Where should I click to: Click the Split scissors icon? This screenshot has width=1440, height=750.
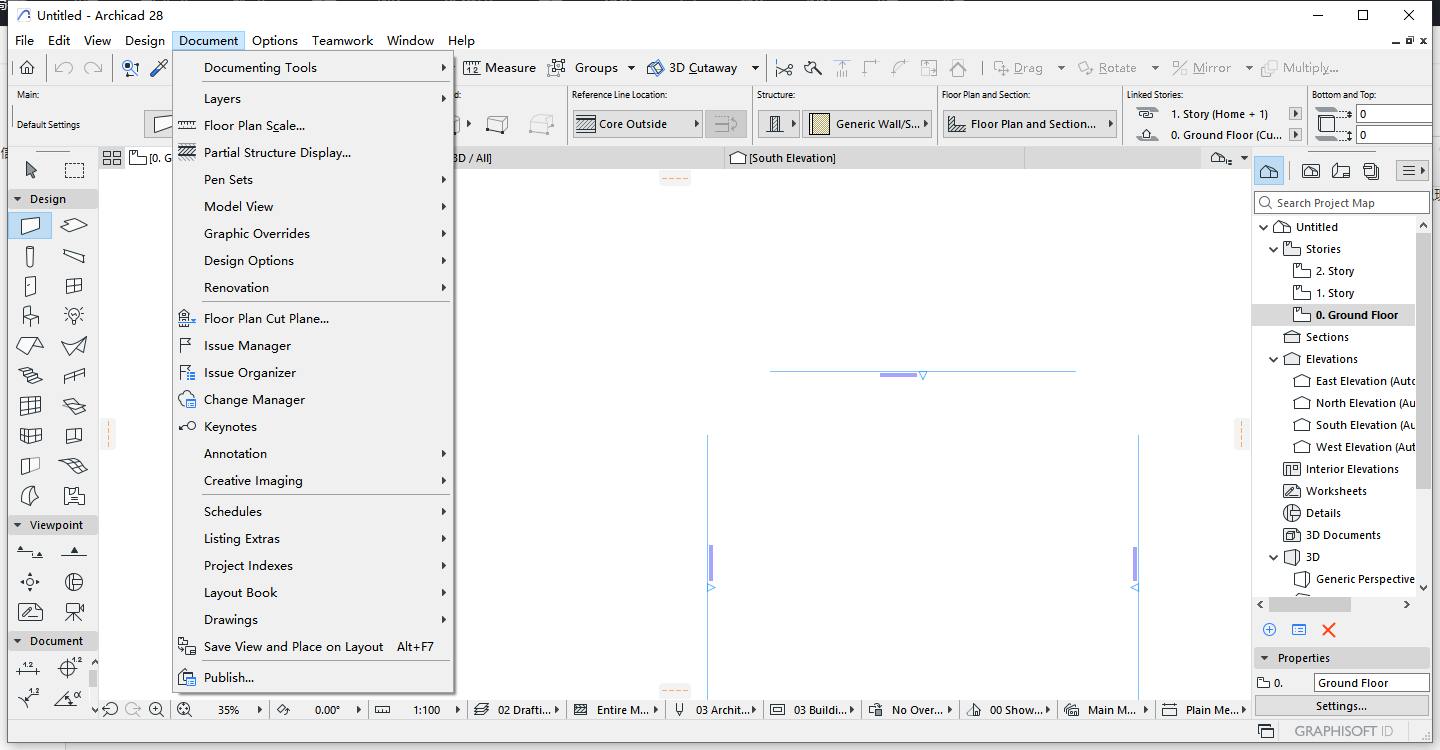[x=783, y=68]
